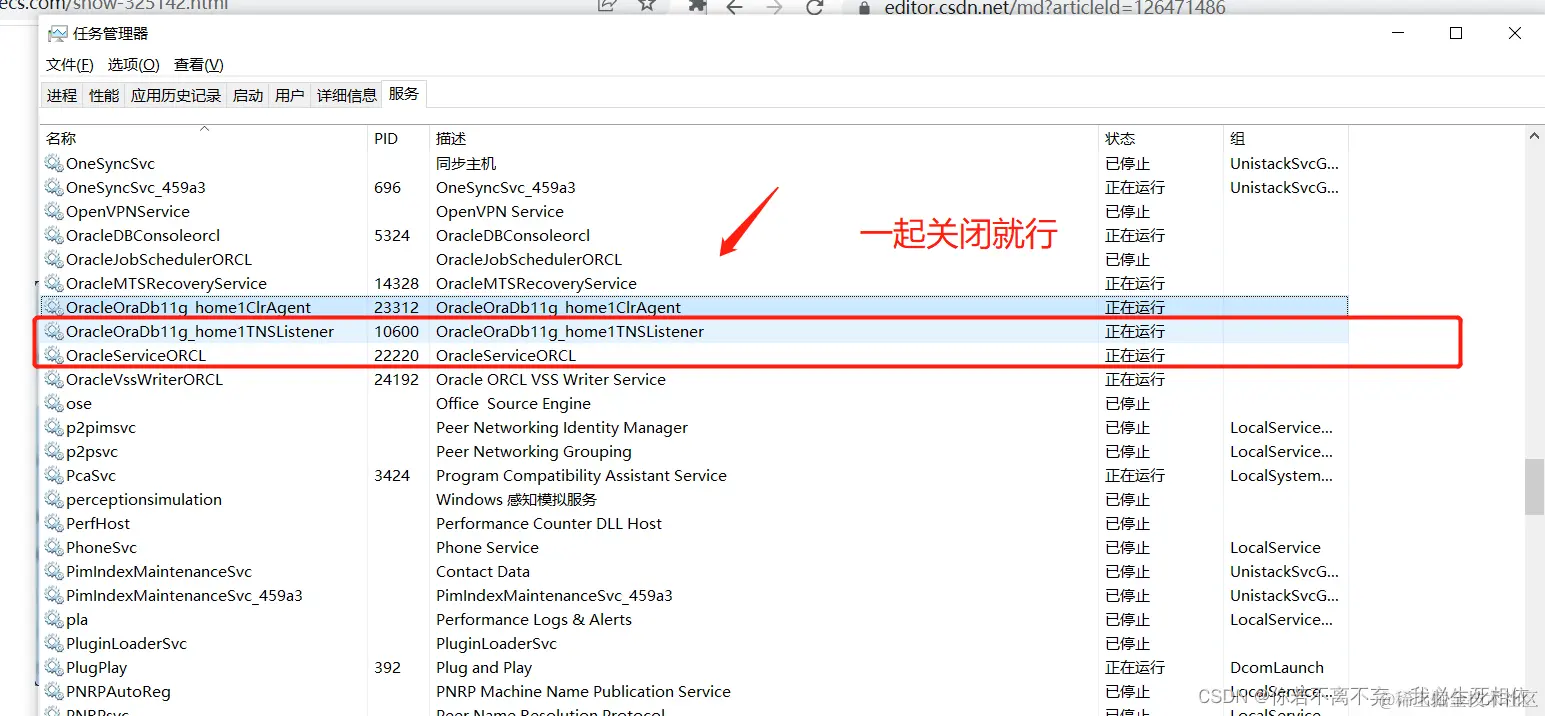Image resolution: width=1545 pixels, height=716 pixels.
Task: Click description Performance Logs & Alerts
Action: 534,619
